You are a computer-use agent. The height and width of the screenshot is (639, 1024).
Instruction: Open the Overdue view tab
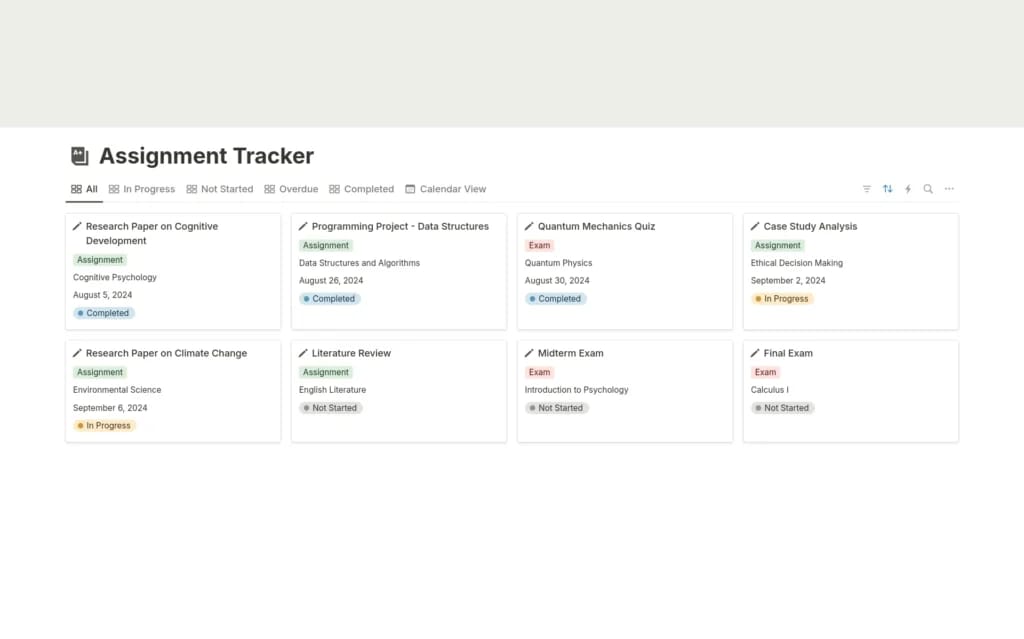[291, 189]
